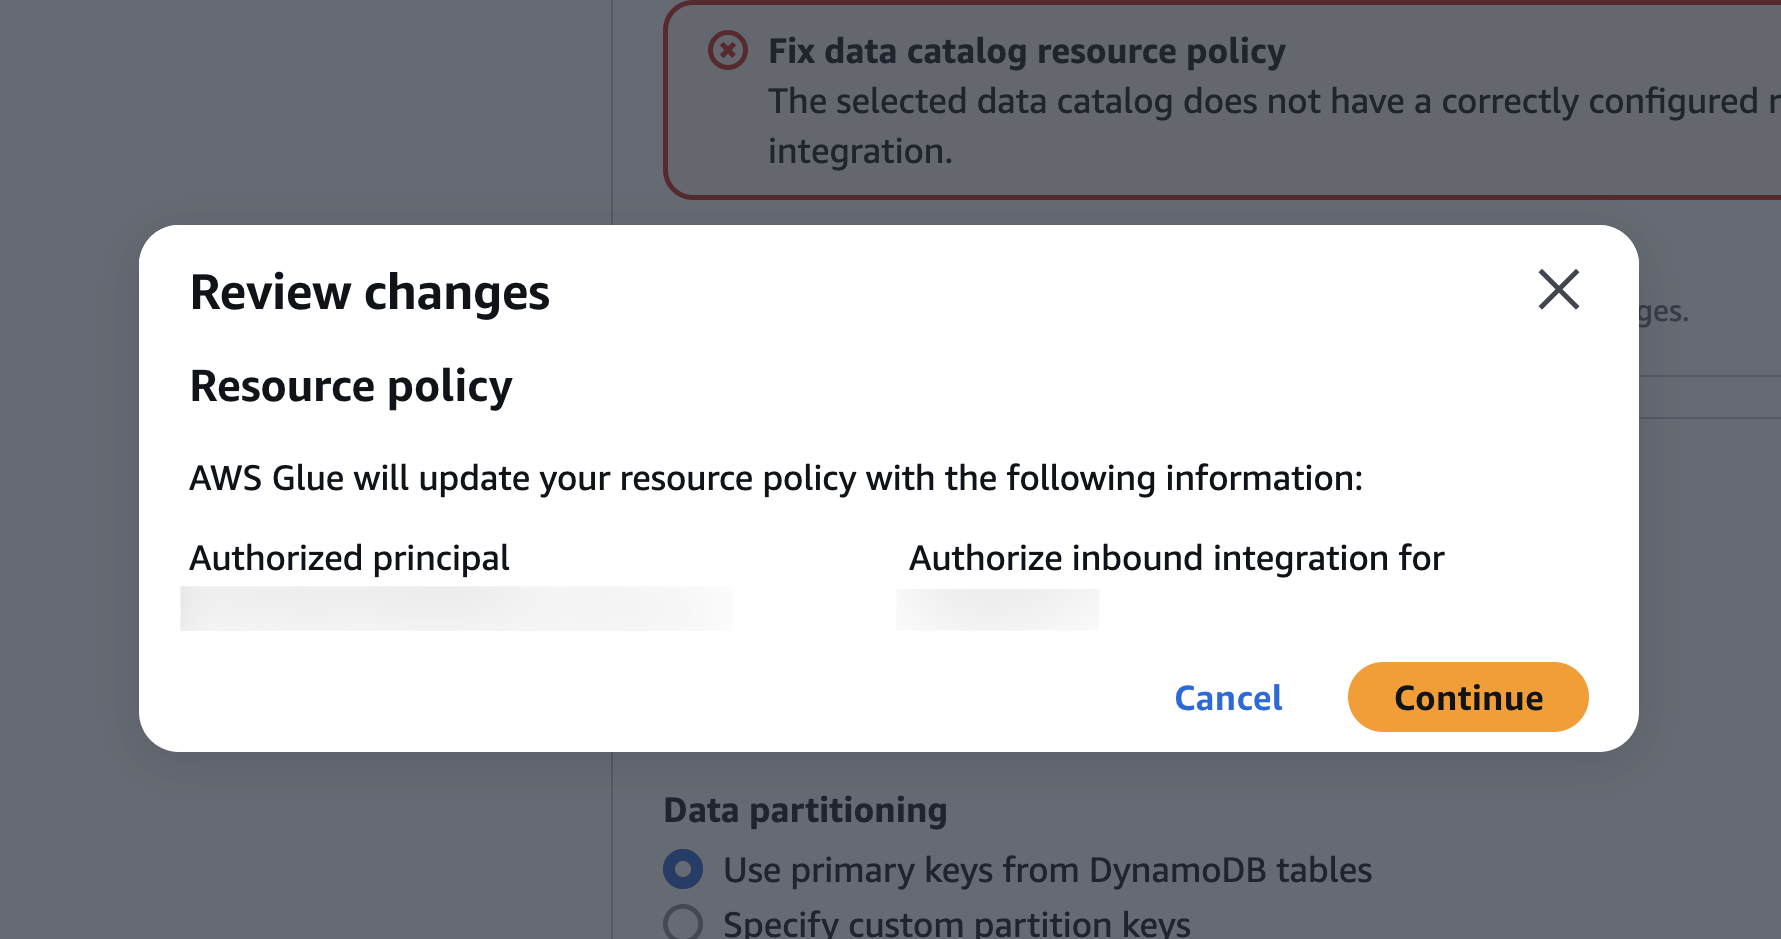Click the AWS Glue will update description text
Viewport: 1781px width, 939px height.
click(x=775, y=478)
